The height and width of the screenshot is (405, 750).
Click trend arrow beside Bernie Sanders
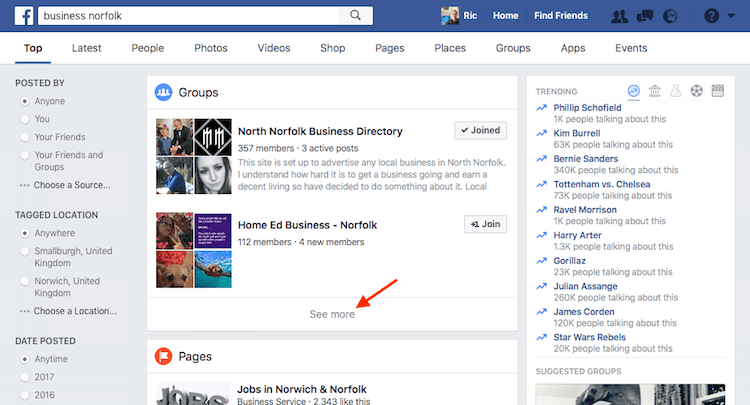[541, 159]
